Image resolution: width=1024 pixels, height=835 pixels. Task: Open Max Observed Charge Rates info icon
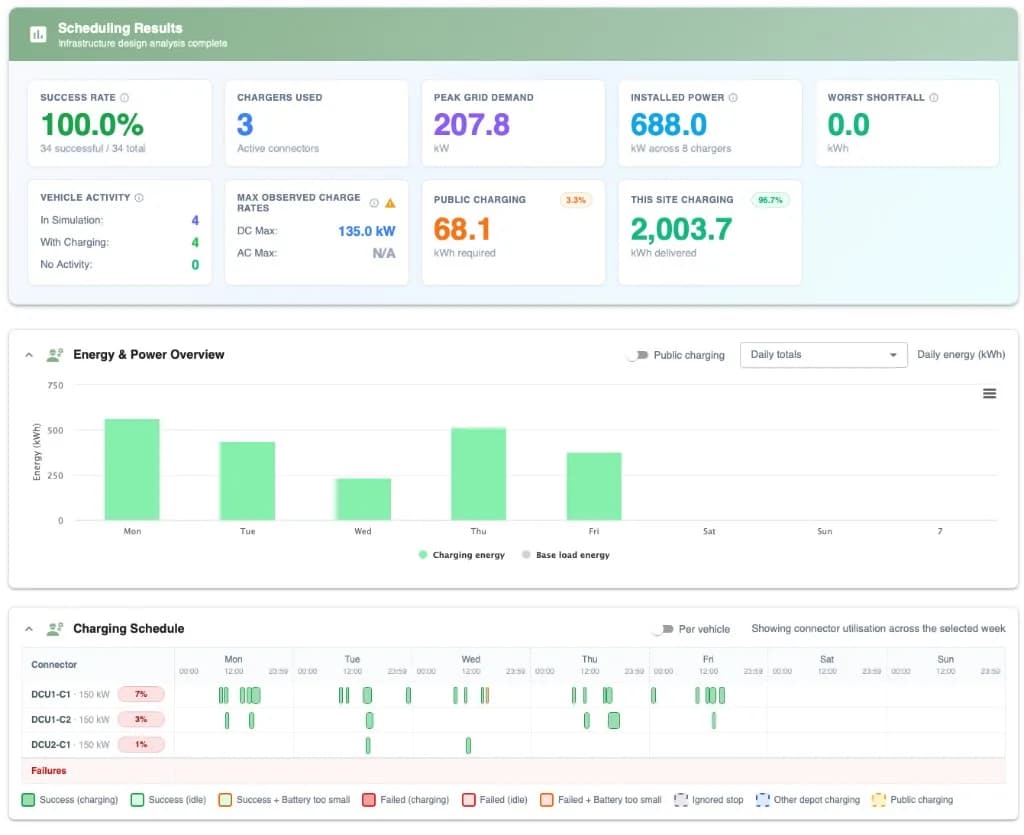point(374,203)
